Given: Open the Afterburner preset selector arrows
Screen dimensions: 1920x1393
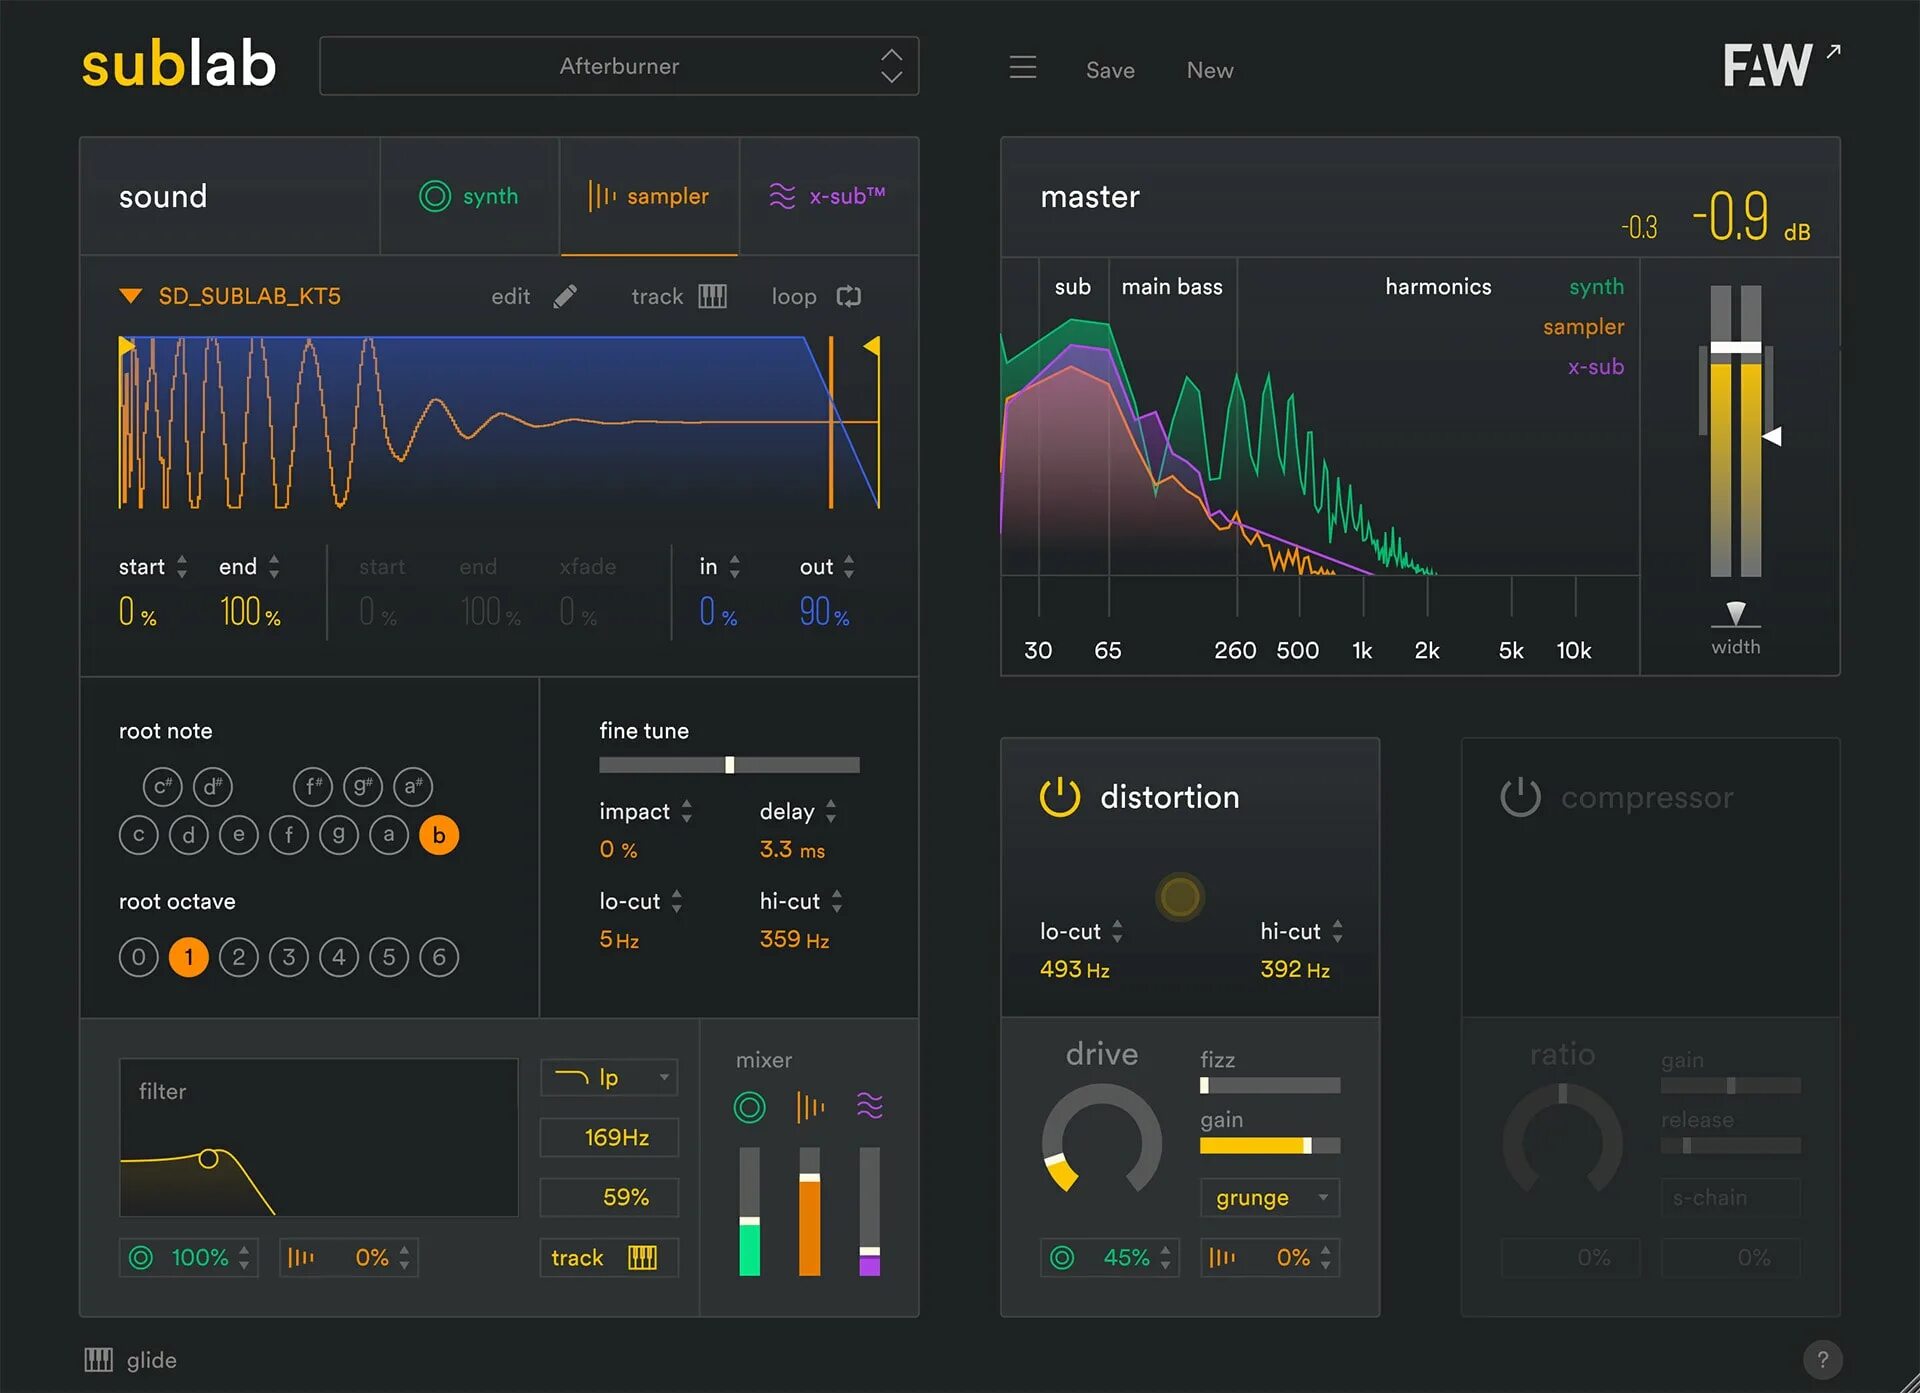Looking at the screenshot, I should click(891, 66).
